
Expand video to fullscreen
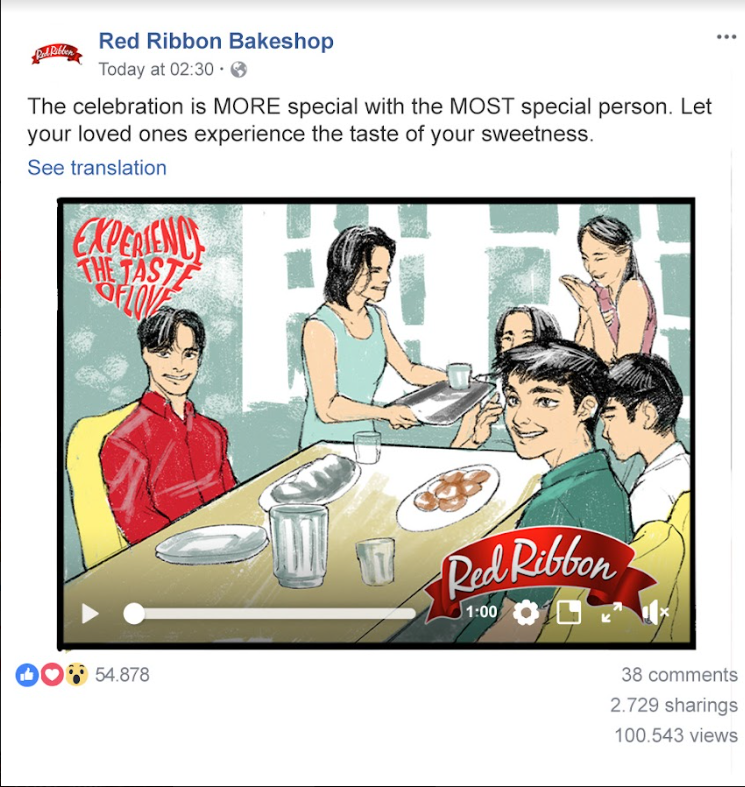(612, 612)
